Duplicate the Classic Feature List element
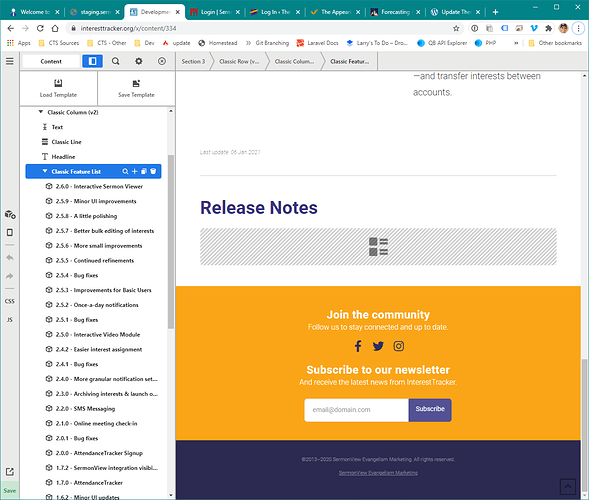 [143, 171]
